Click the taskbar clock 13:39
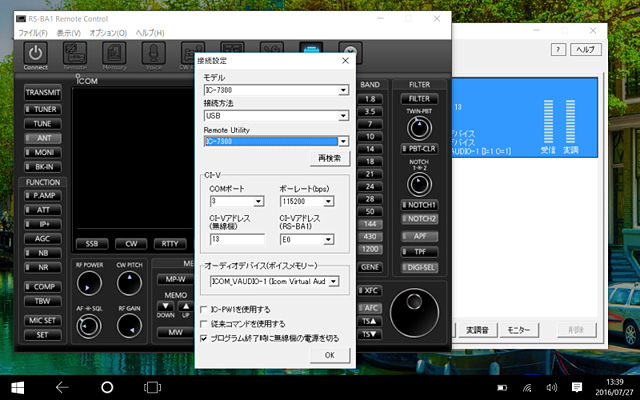The image size is (640, 400). (x=615, y=382)
